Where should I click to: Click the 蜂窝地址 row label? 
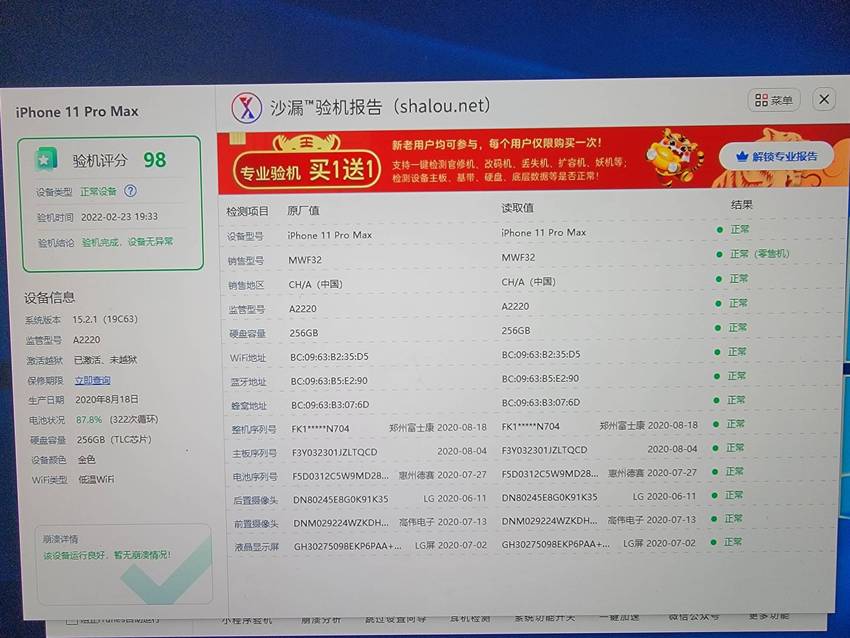249,405
